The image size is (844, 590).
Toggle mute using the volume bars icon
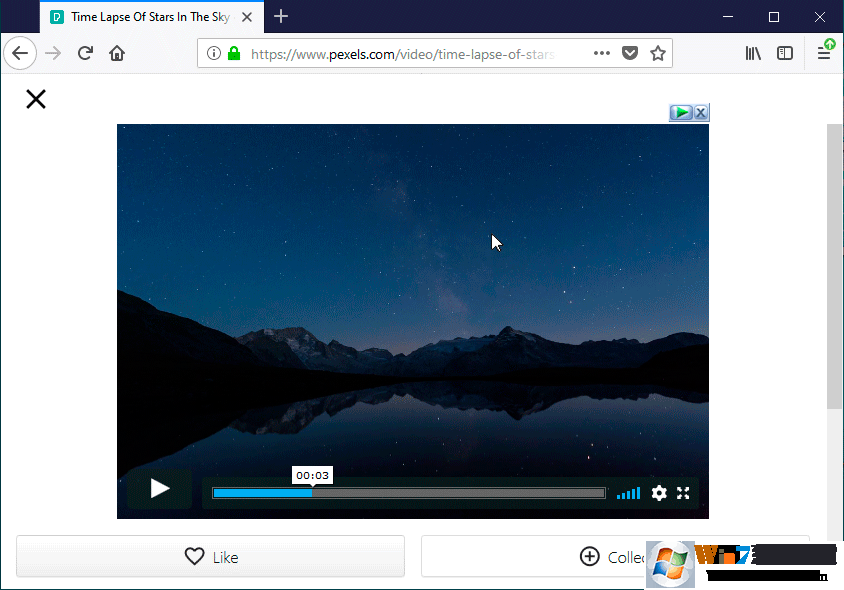[x=628, y=493]
